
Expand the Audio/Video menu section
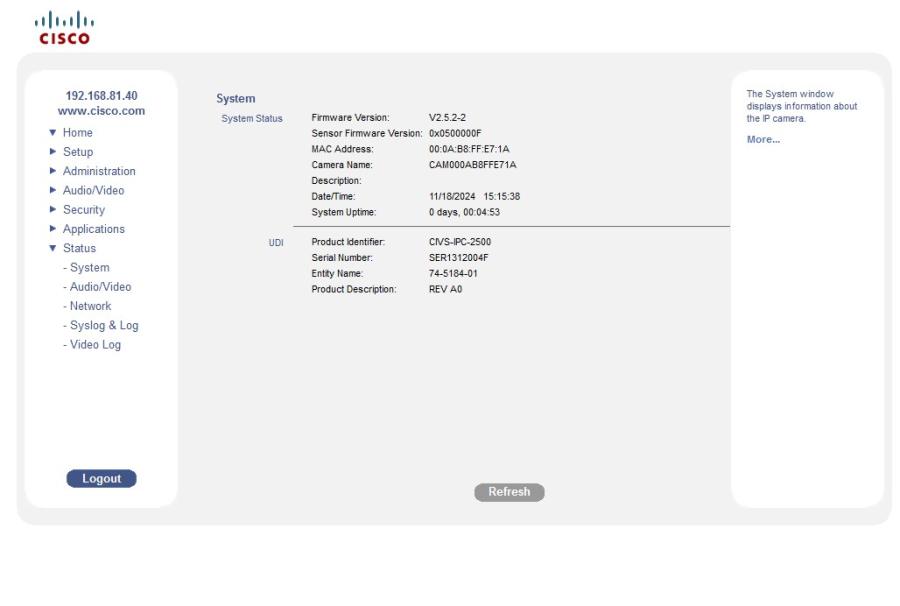point(92,190)
